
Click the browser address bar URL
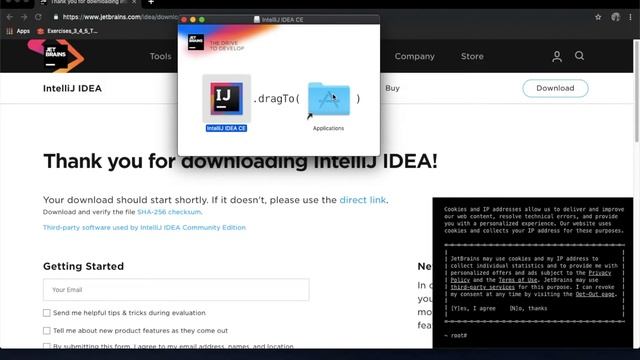(120, 17)
